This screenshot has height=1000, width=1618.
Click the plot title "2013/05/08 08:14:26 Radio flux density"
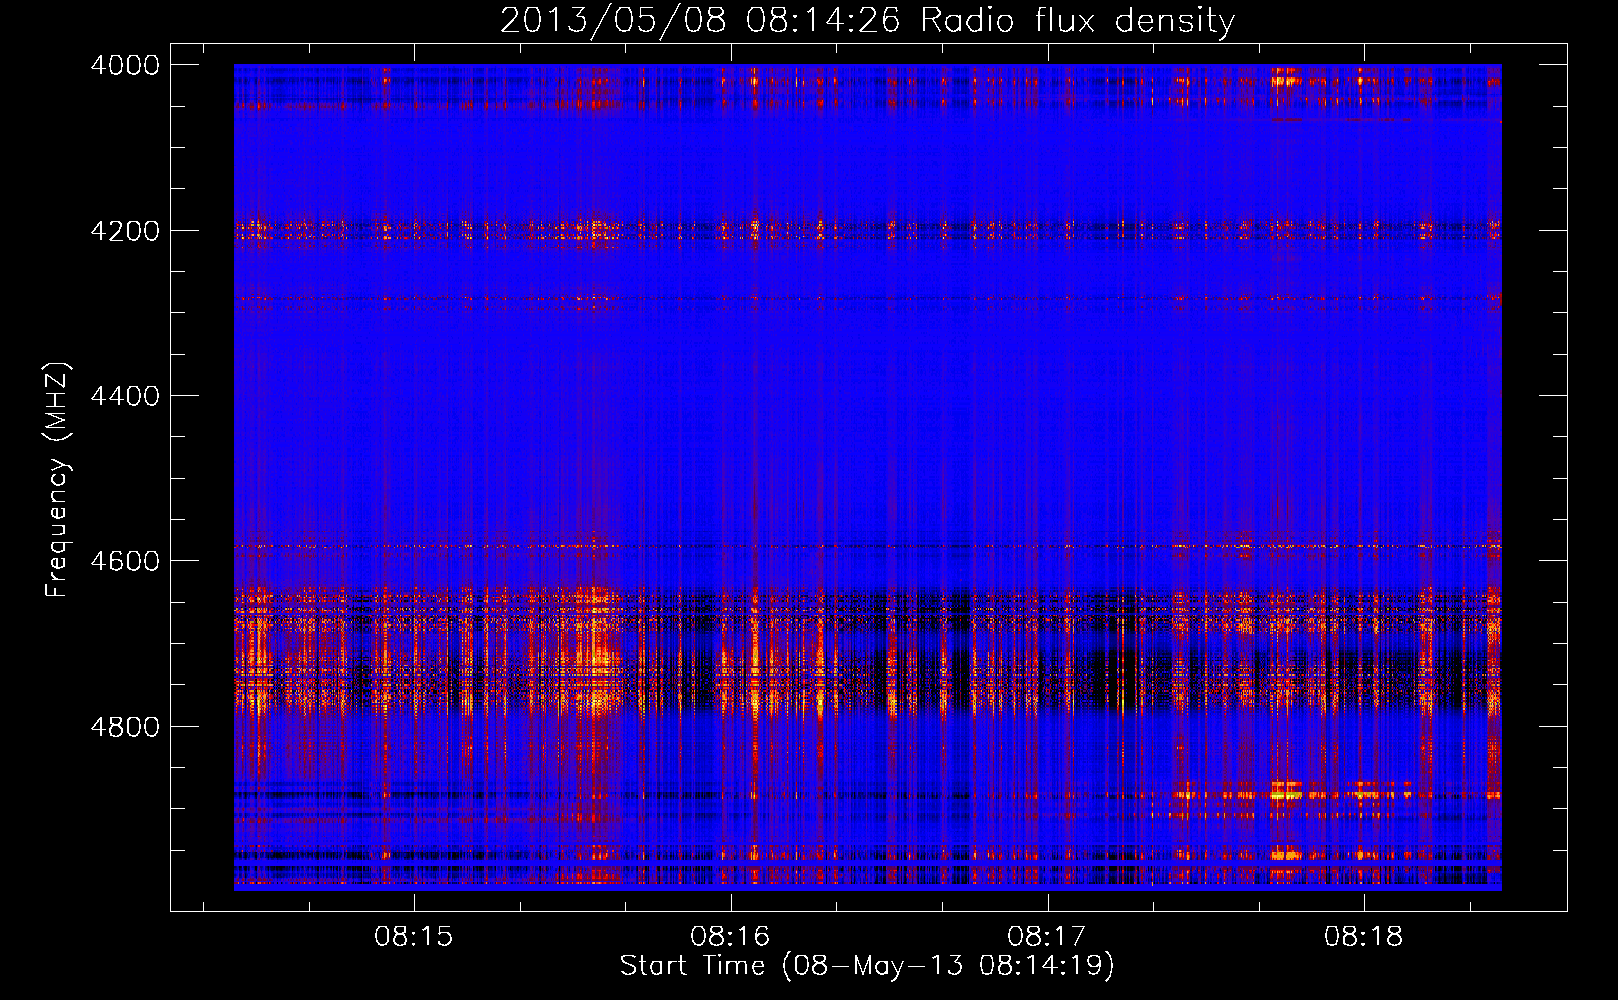click(x=867, y=20)
